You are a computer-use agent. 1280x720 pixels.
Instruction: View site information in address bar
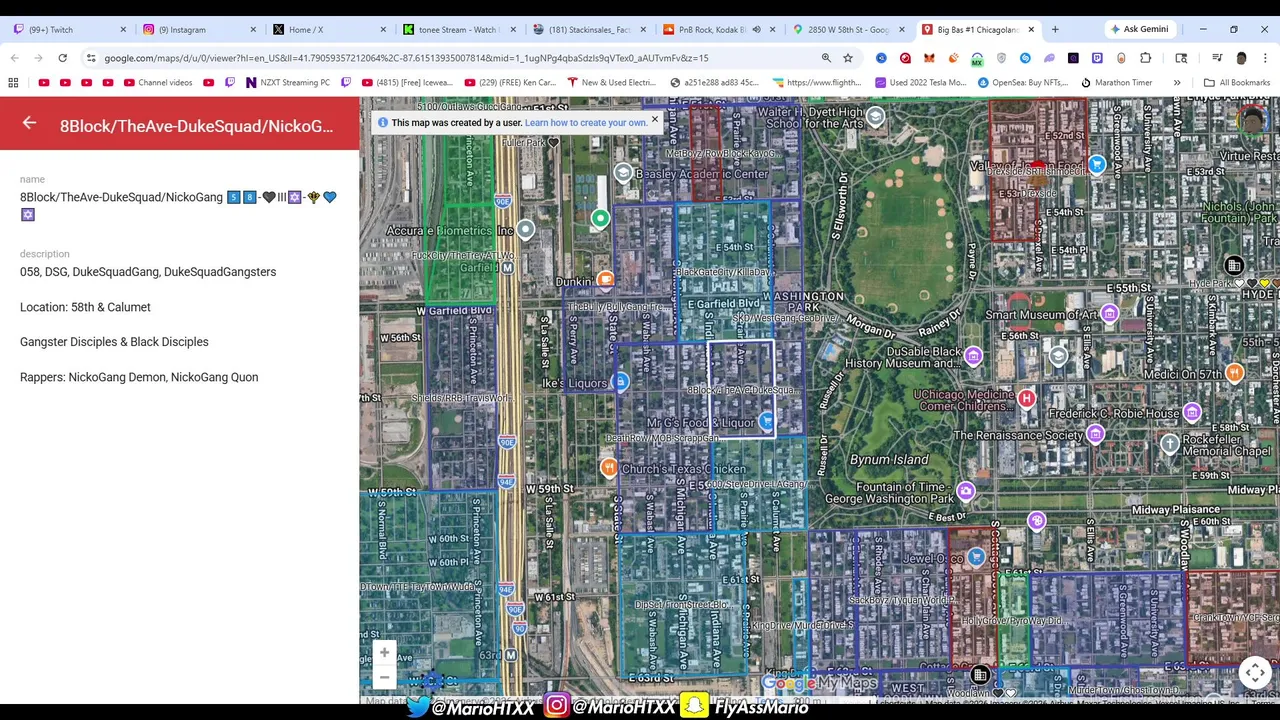(91, 58)
